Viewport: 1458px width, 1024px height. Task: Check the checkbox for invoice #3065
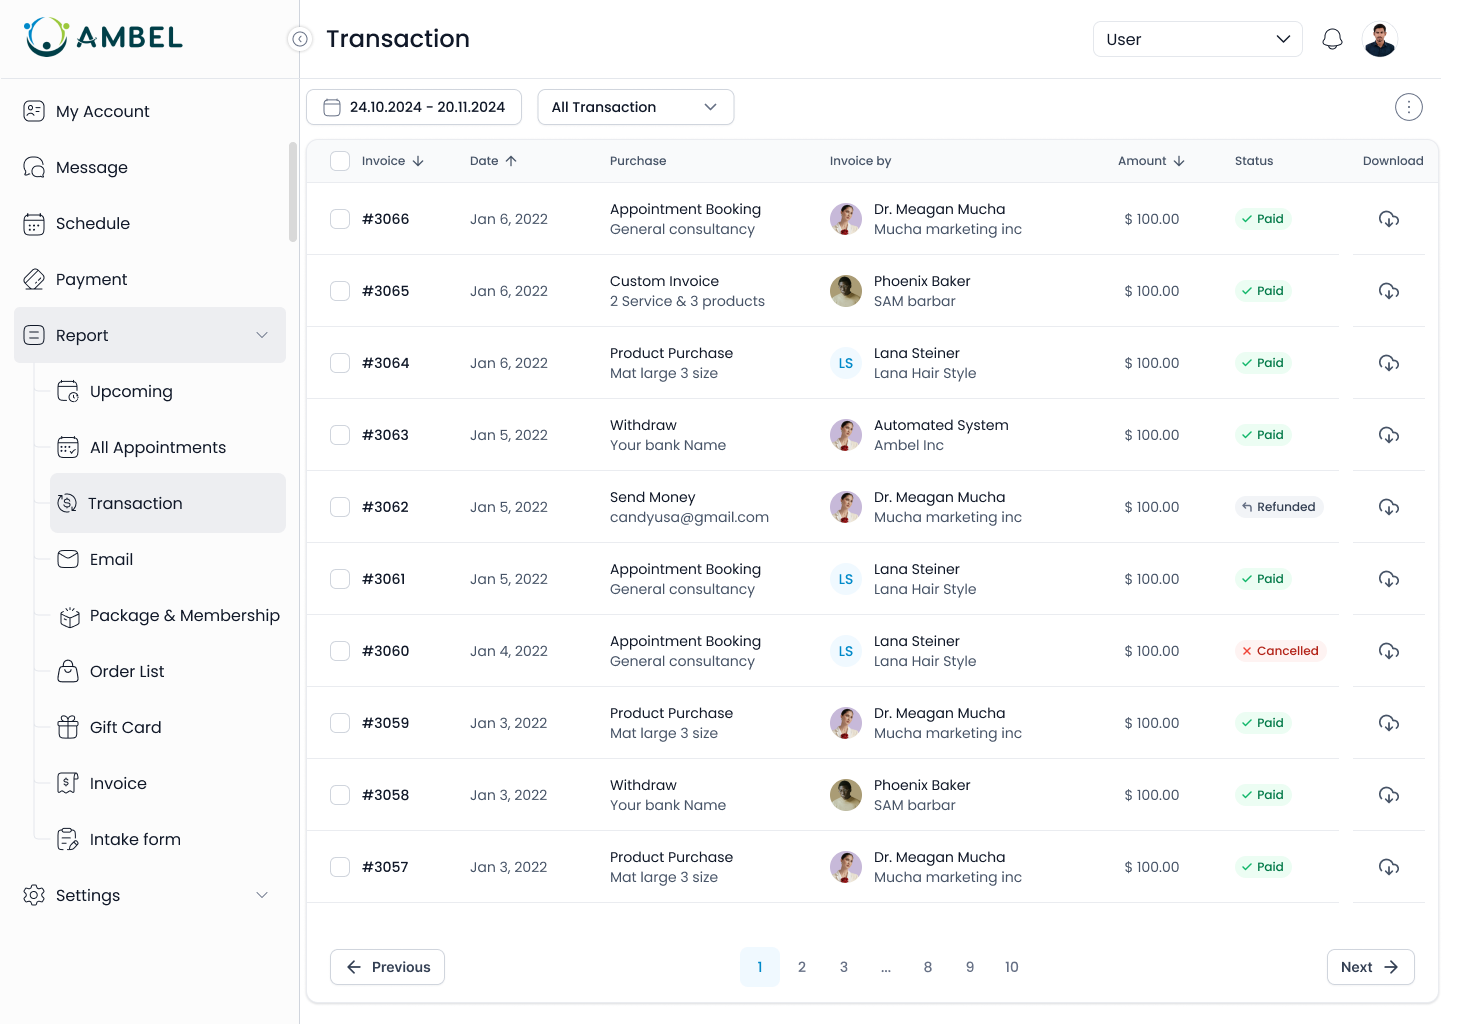click(x=339, y=291)
